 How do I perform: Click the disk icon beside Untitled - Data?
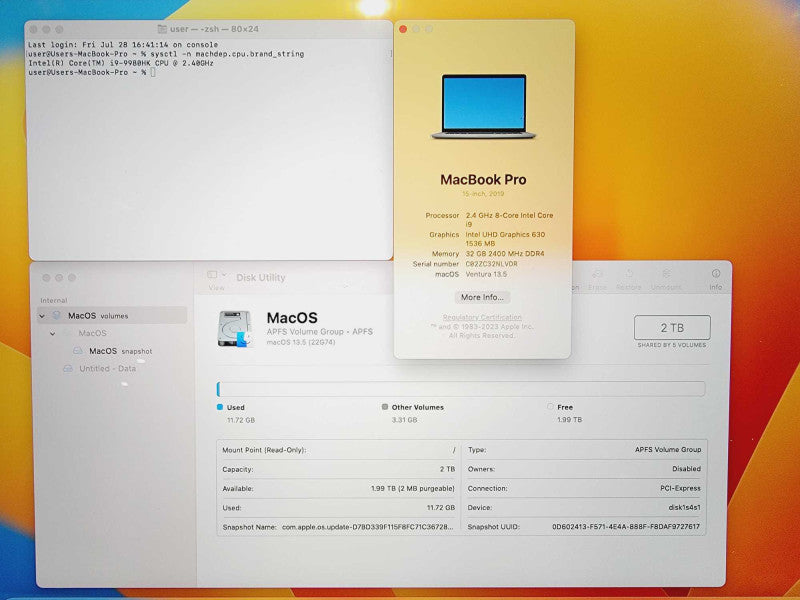click(68, 368)
